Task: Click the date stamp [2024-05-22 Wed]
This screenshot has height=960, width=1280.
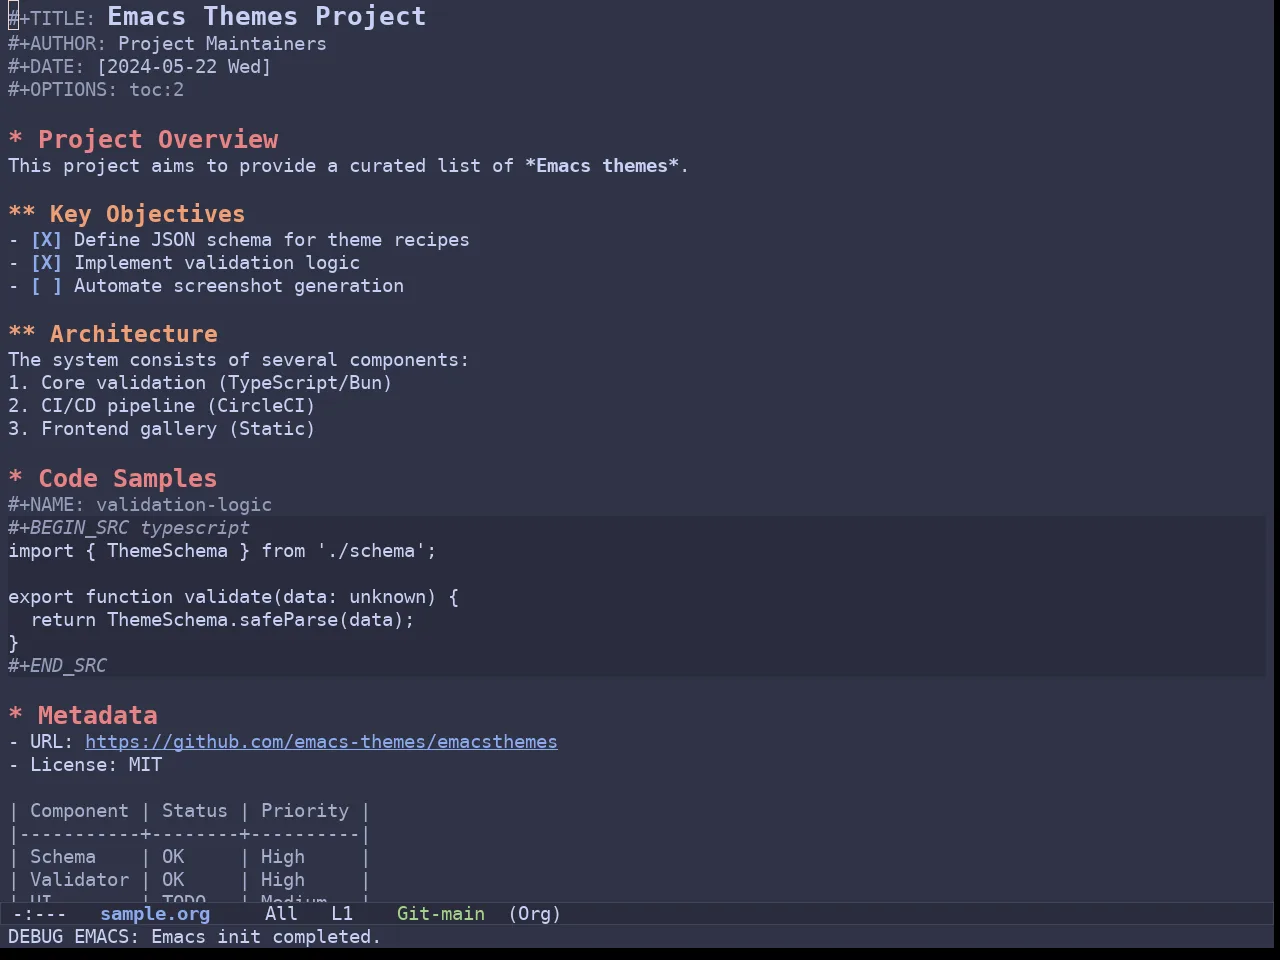Action: (x=184, y=67)
